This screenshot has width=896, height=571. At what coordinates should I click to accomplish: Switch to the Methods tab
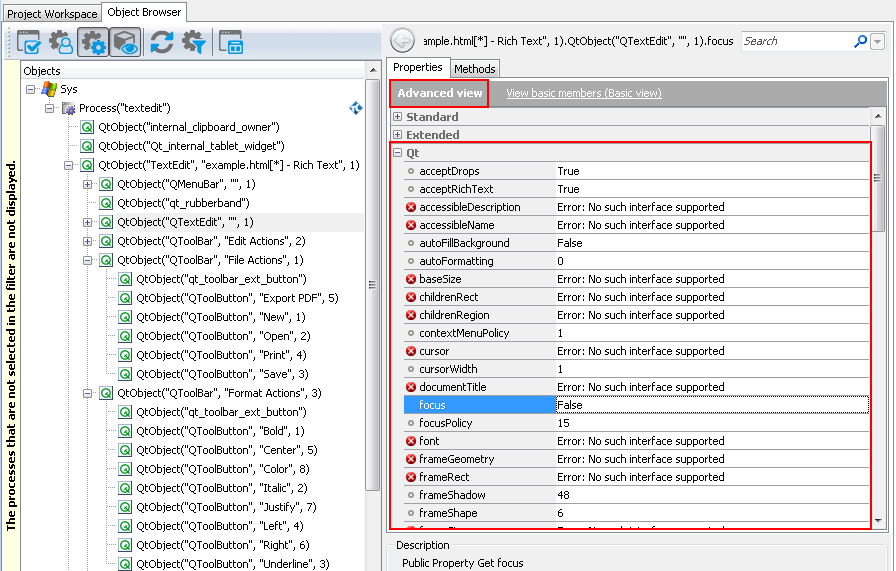point(474,68)
